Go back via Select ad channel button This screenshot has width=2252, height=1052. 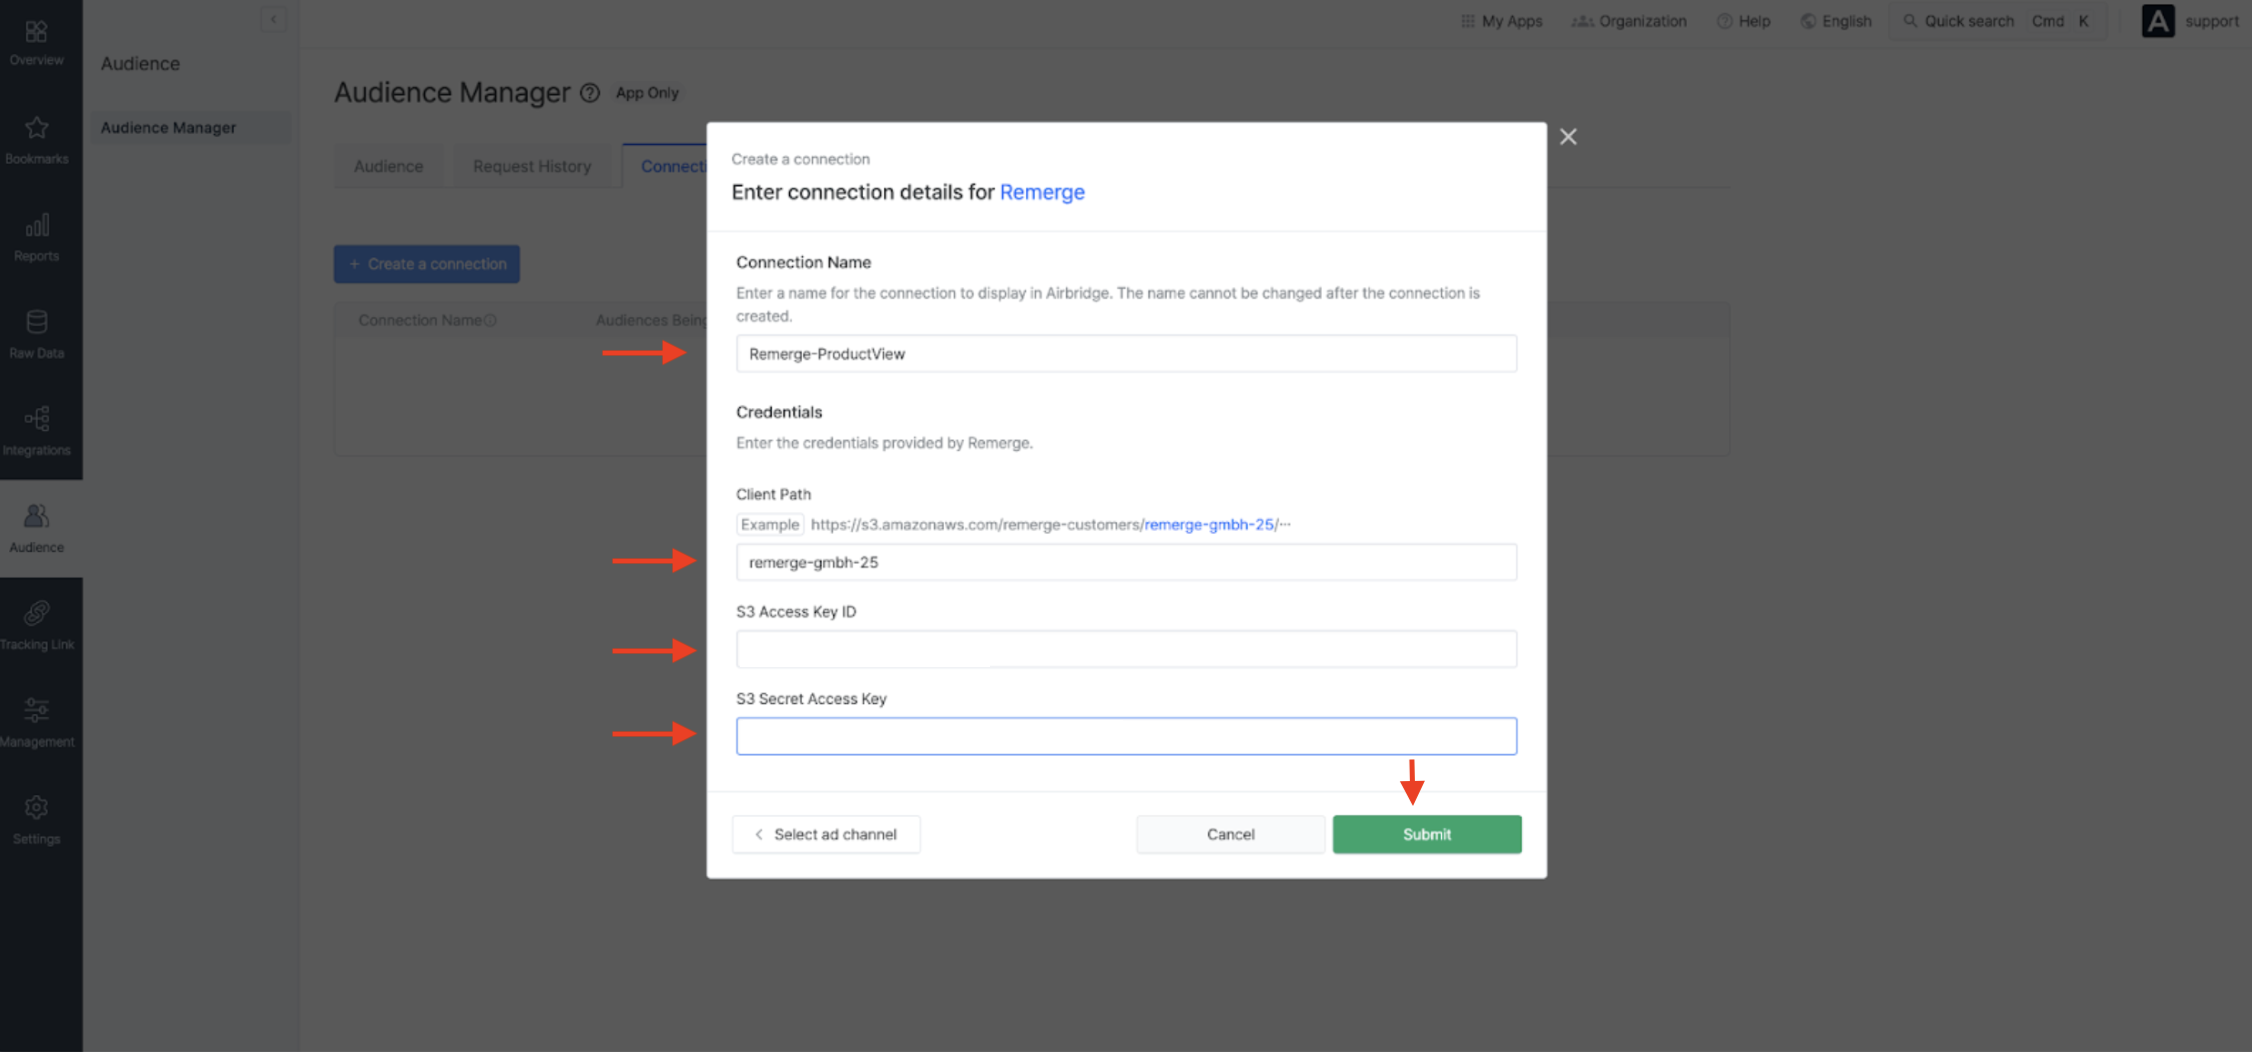pos(826,834)
